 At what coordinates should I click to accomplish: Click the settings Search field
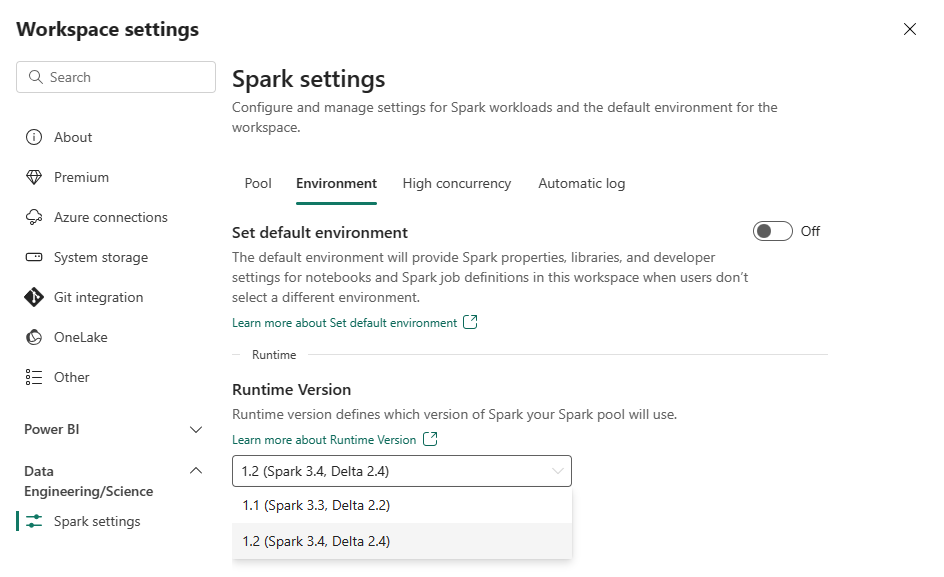coord(116,77)
